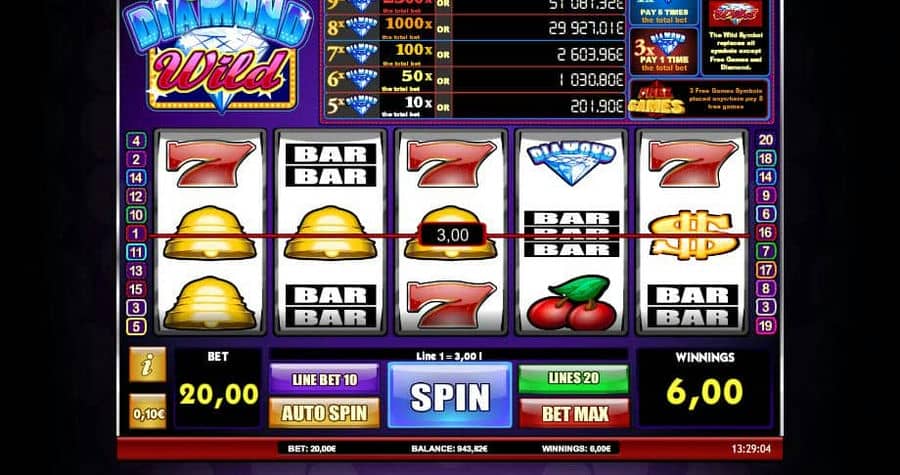Image resolution: width=900 pixels, height=475 pixels.
Task: Hit the blue SPIN button
Action: point(449,395)
